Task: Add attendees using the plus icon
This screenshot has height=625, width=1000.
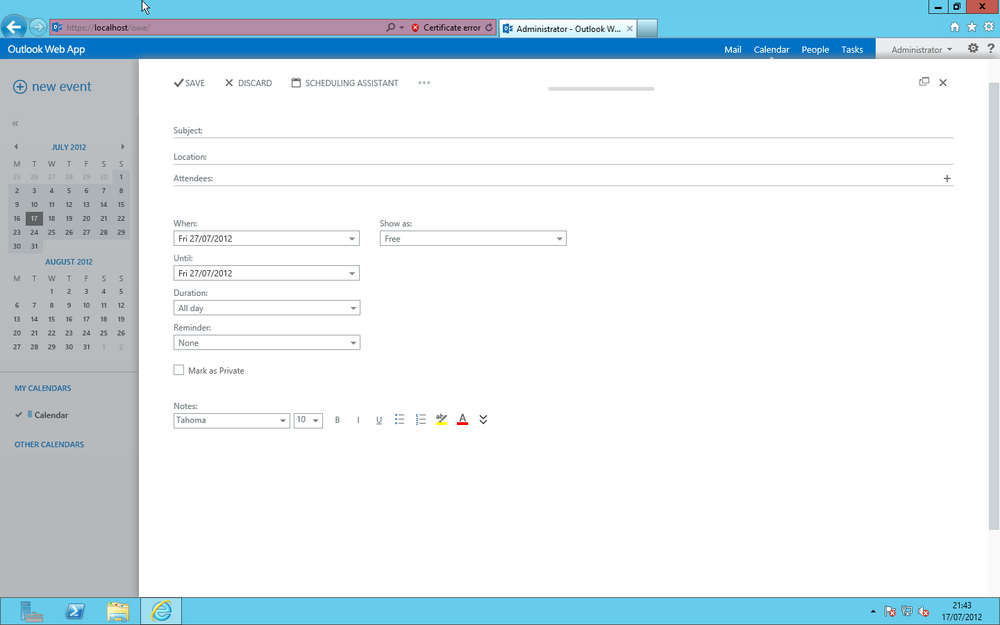Action: coord(947,179)
